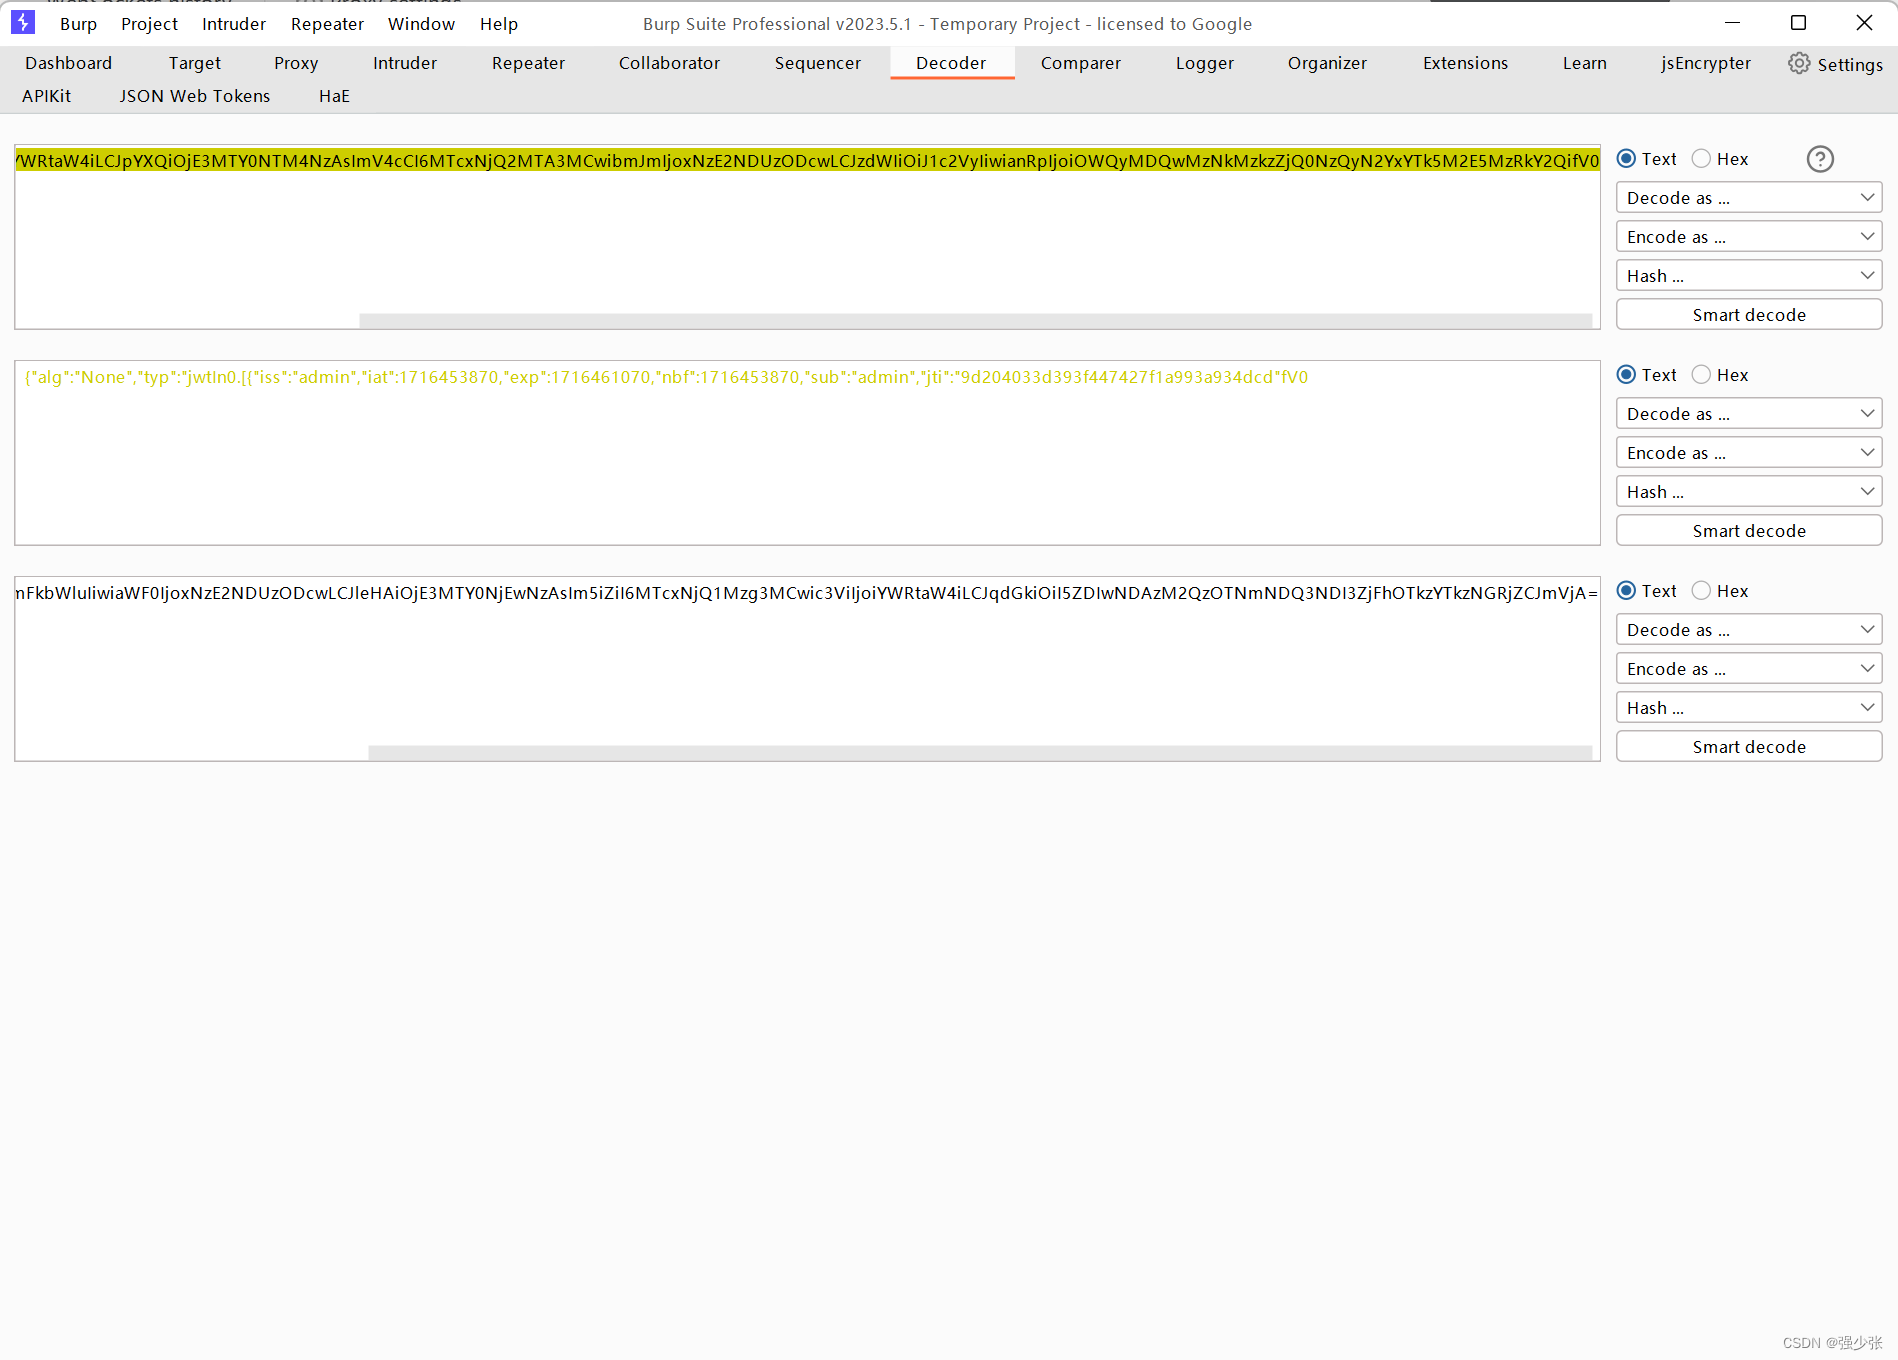
Task: Open the Repeater menu in menu bar
Action: (x=327, y=24)
